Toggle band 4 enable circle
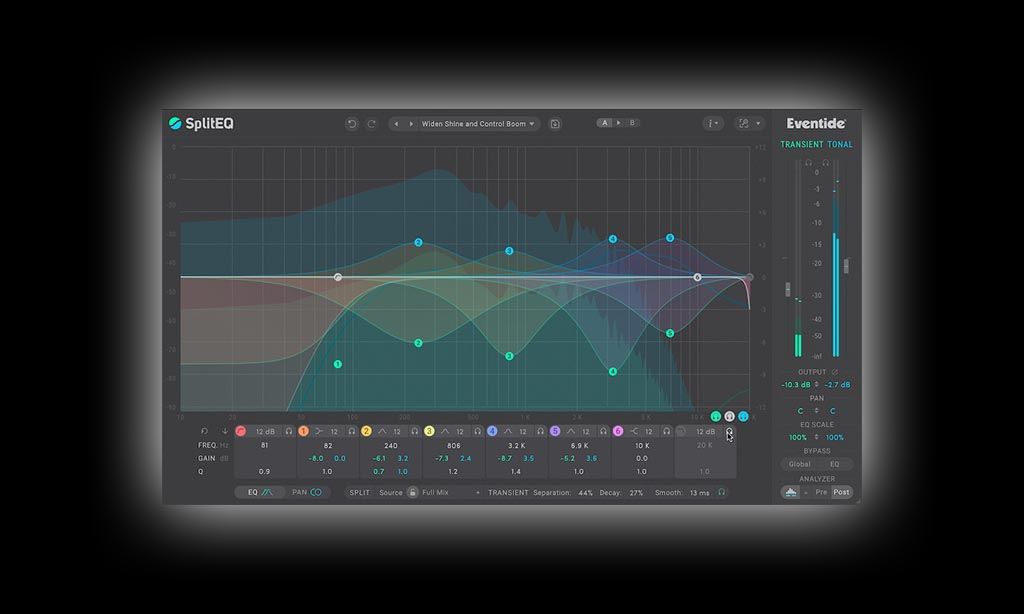1024x614 pixels. pyautogui.click(x=492, y=431)
